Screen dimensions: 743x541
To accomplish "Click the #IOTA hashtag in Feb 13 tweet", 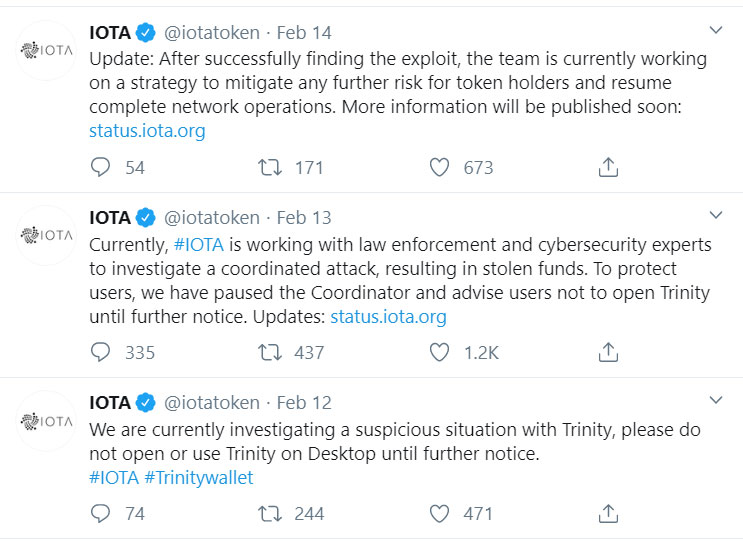I will point(199,245).
